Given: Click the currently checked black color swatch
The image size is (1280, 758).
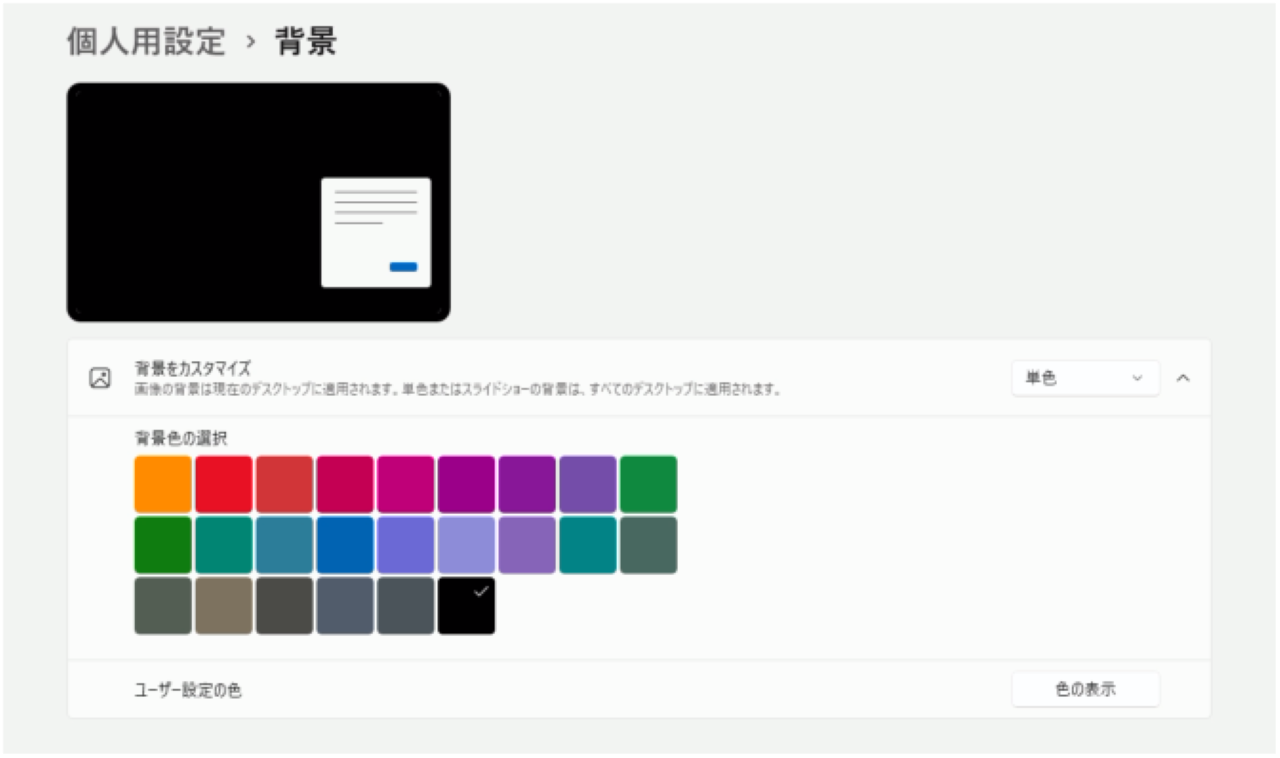Looking at the screenshot, I should coord(466,605).
